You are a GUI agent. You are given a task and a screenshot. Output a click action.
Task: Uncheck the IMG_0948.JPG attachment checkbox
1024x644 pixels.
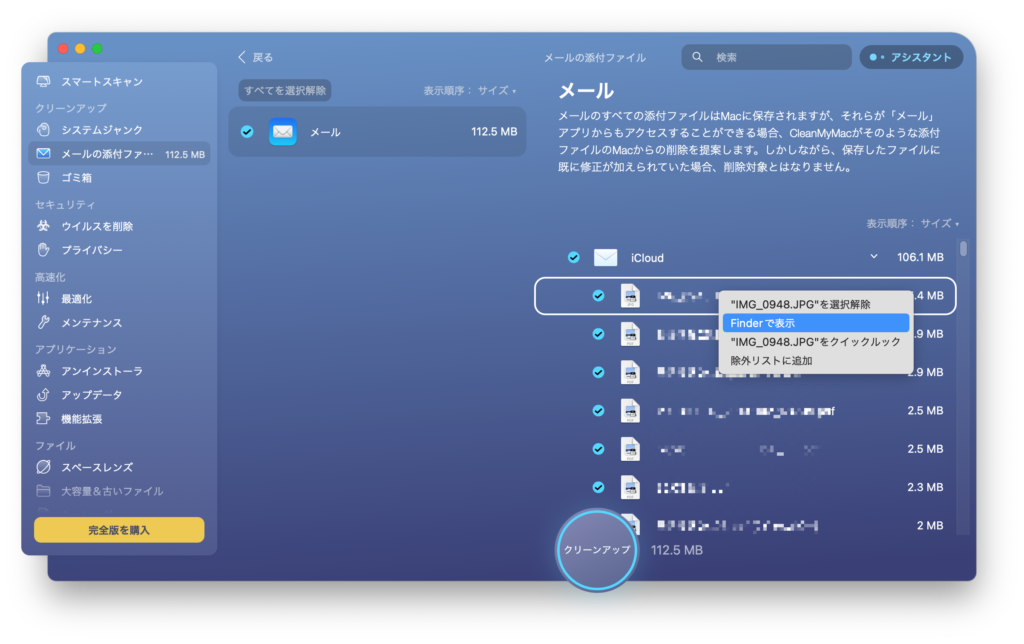598,296
